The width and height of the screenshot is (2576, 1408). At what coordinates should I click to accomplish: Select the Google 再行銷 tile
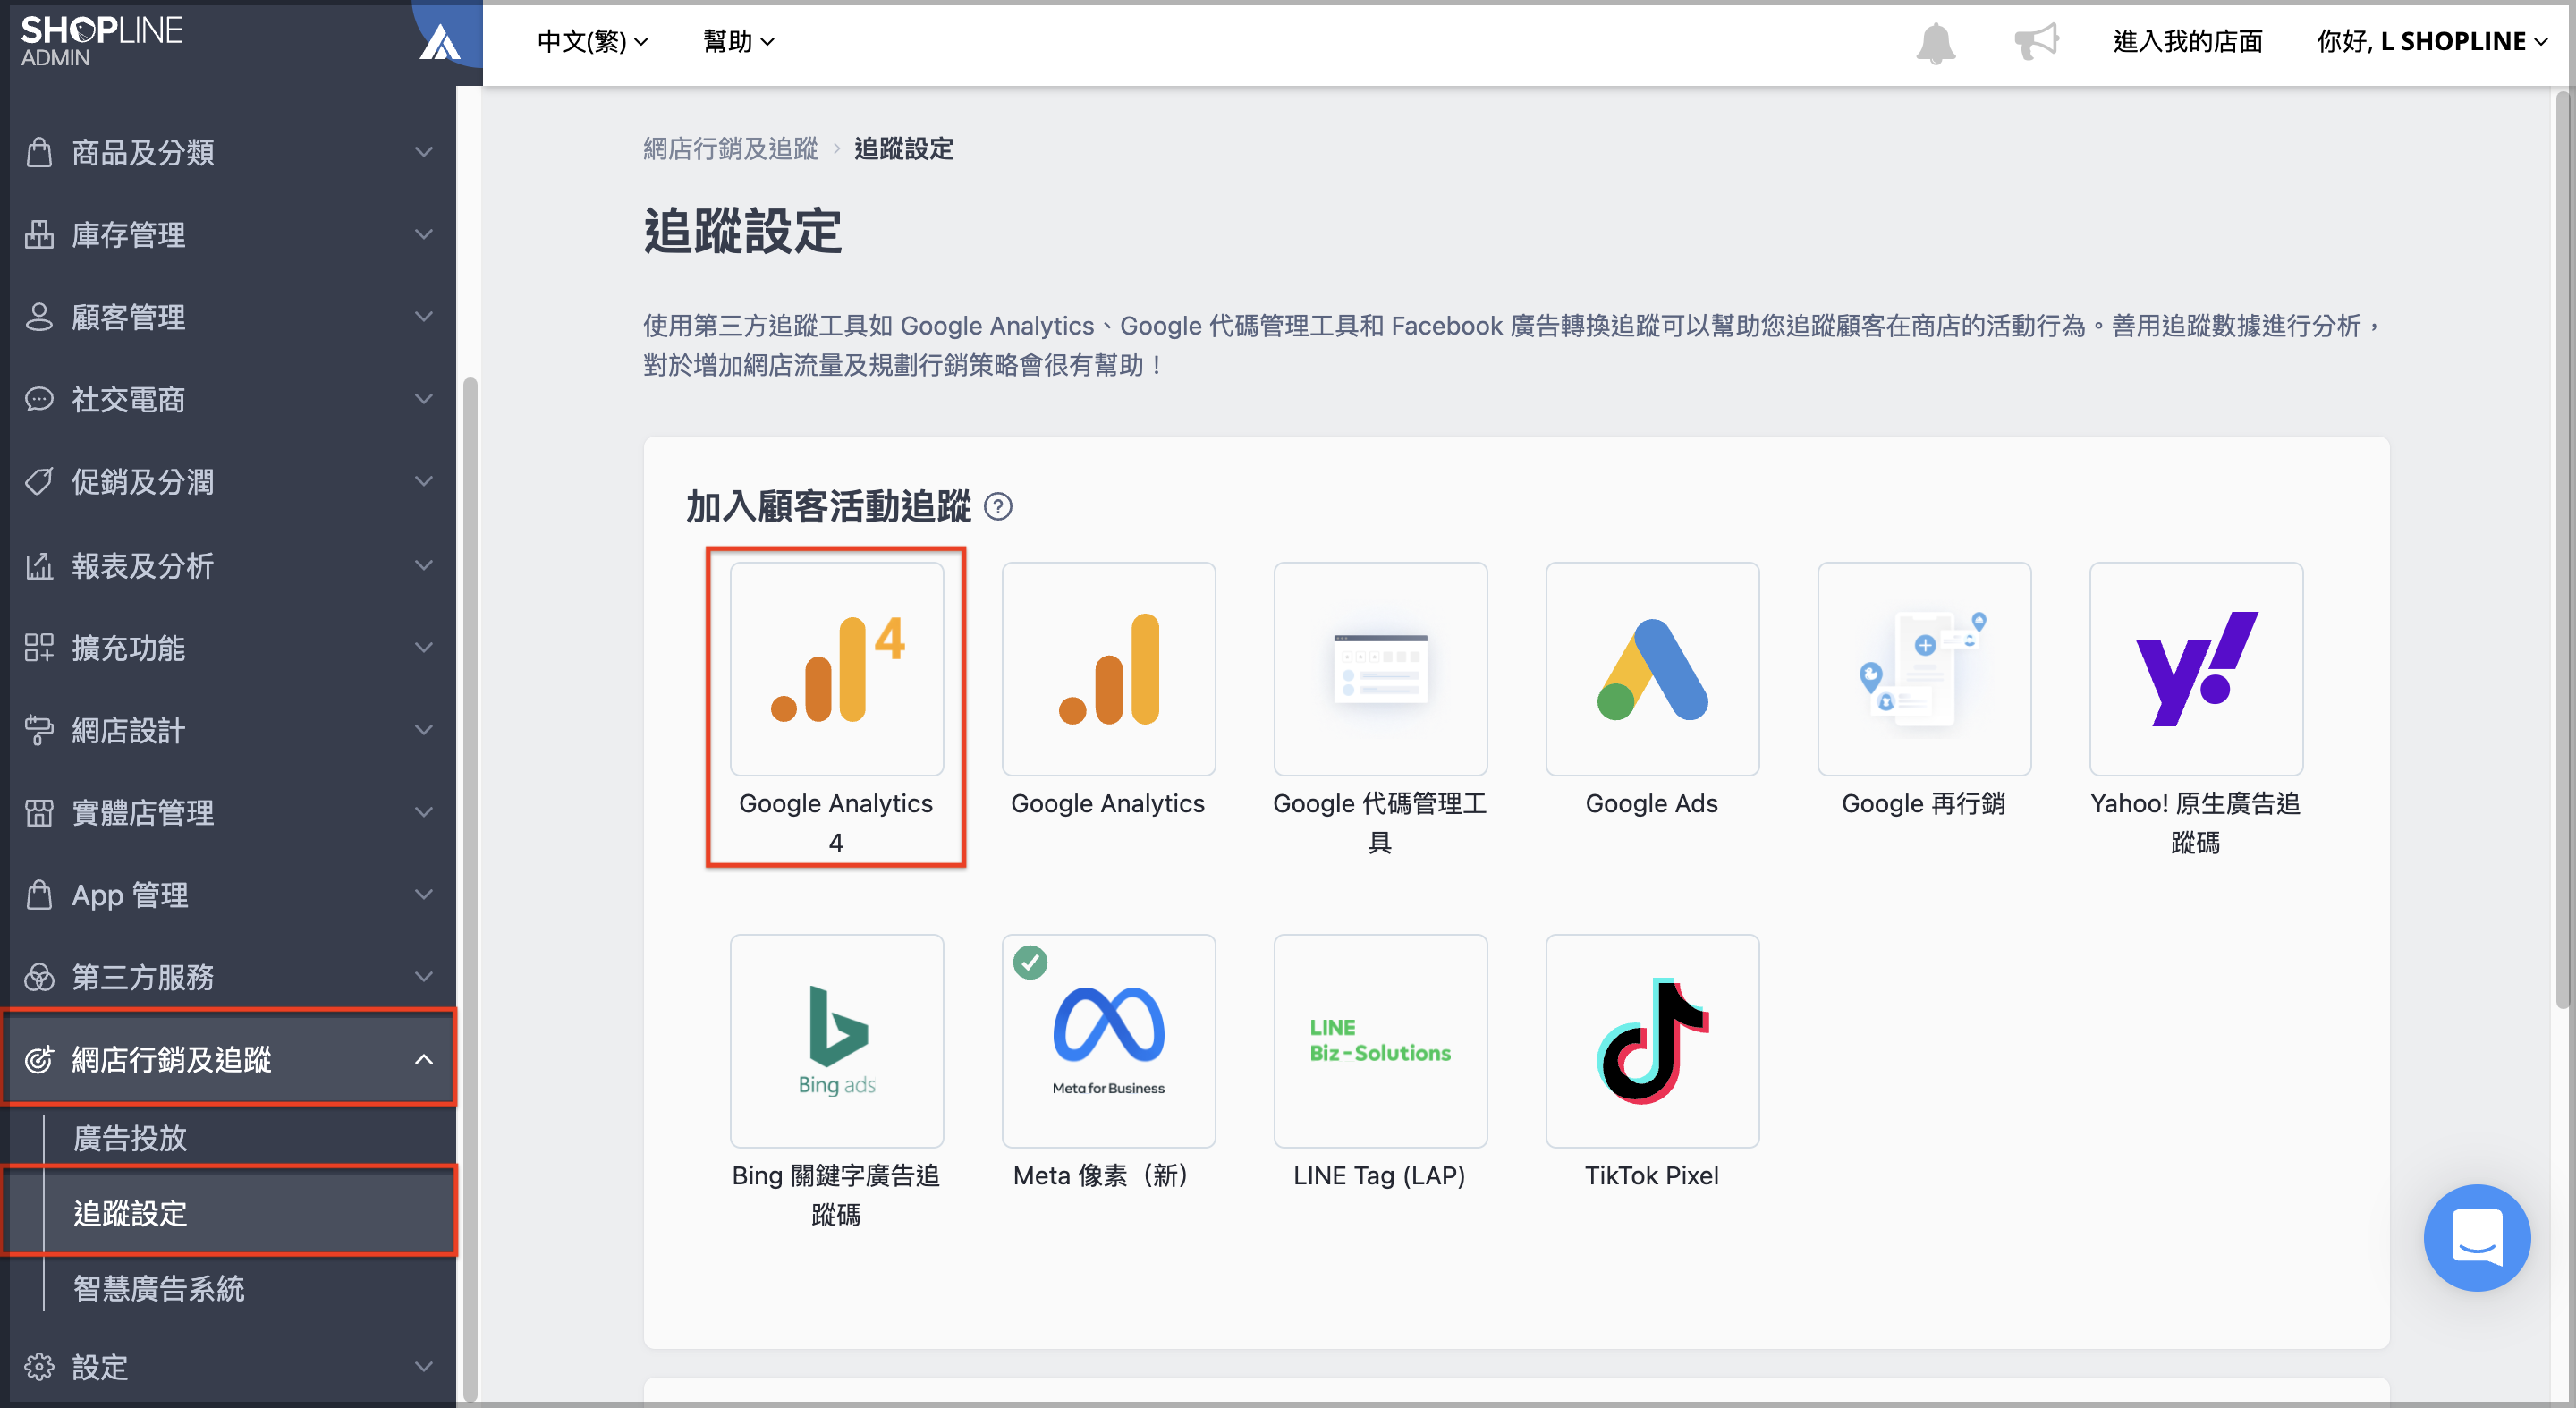1924,668
